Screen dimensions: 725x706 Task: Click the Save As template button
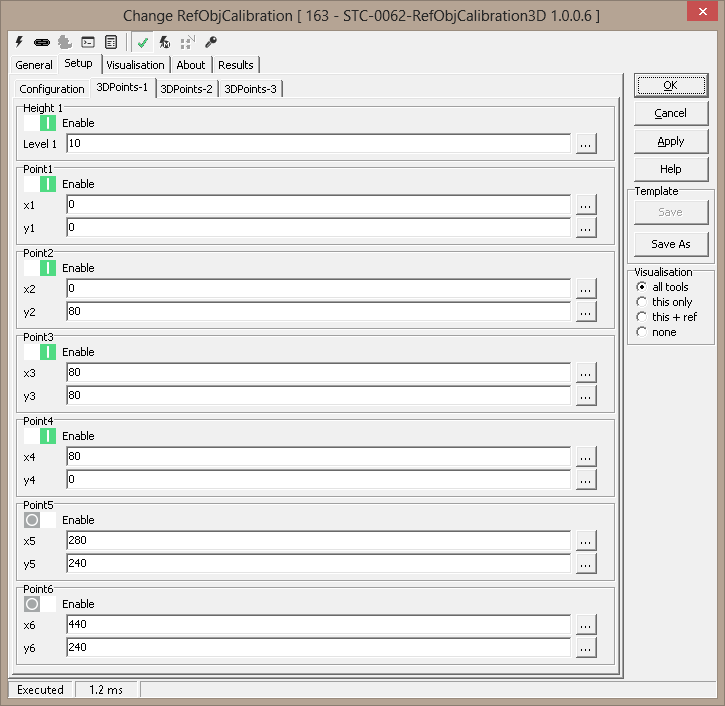coord(670,244)
